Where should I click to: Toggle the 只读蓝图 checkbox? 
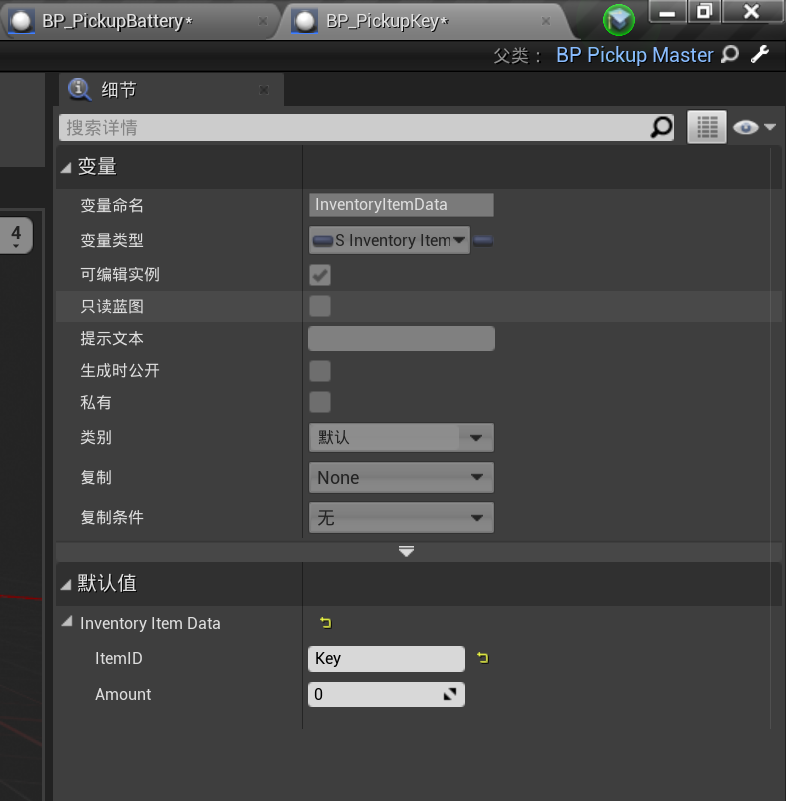(x=320, y=307)
